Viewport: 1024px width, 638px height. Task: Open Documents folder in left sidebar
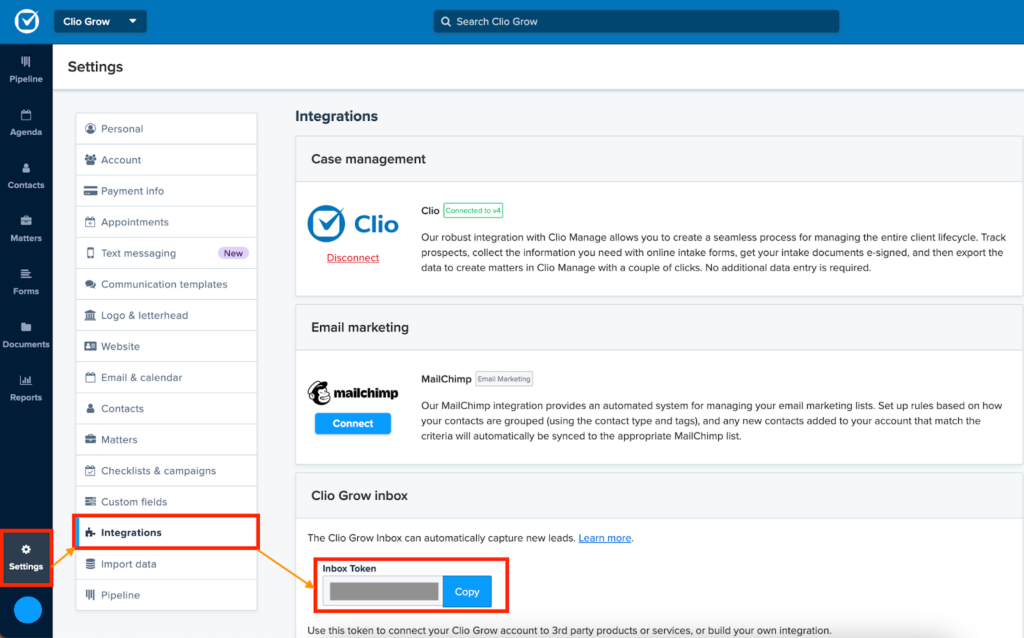tap(26, 334)
